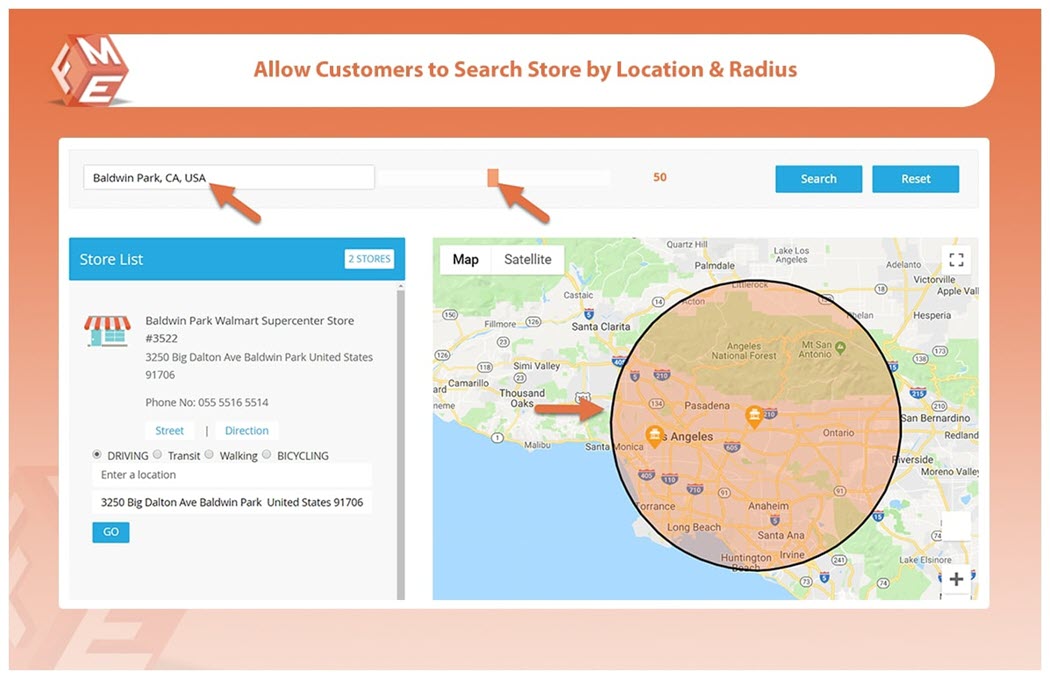The width and height of the screenshot is (1050, 679).
Task: Select the Transit travel mode
Action: click(158, 454)
